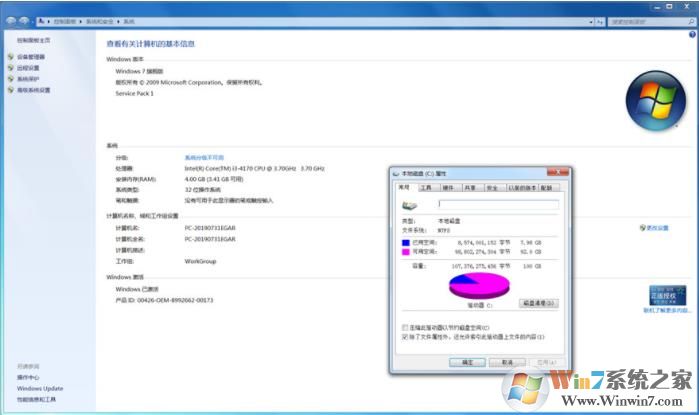Click the 更改设置 (Change settings) link
This screenshot has width=699, height=415.
click(x=658, y=228)
